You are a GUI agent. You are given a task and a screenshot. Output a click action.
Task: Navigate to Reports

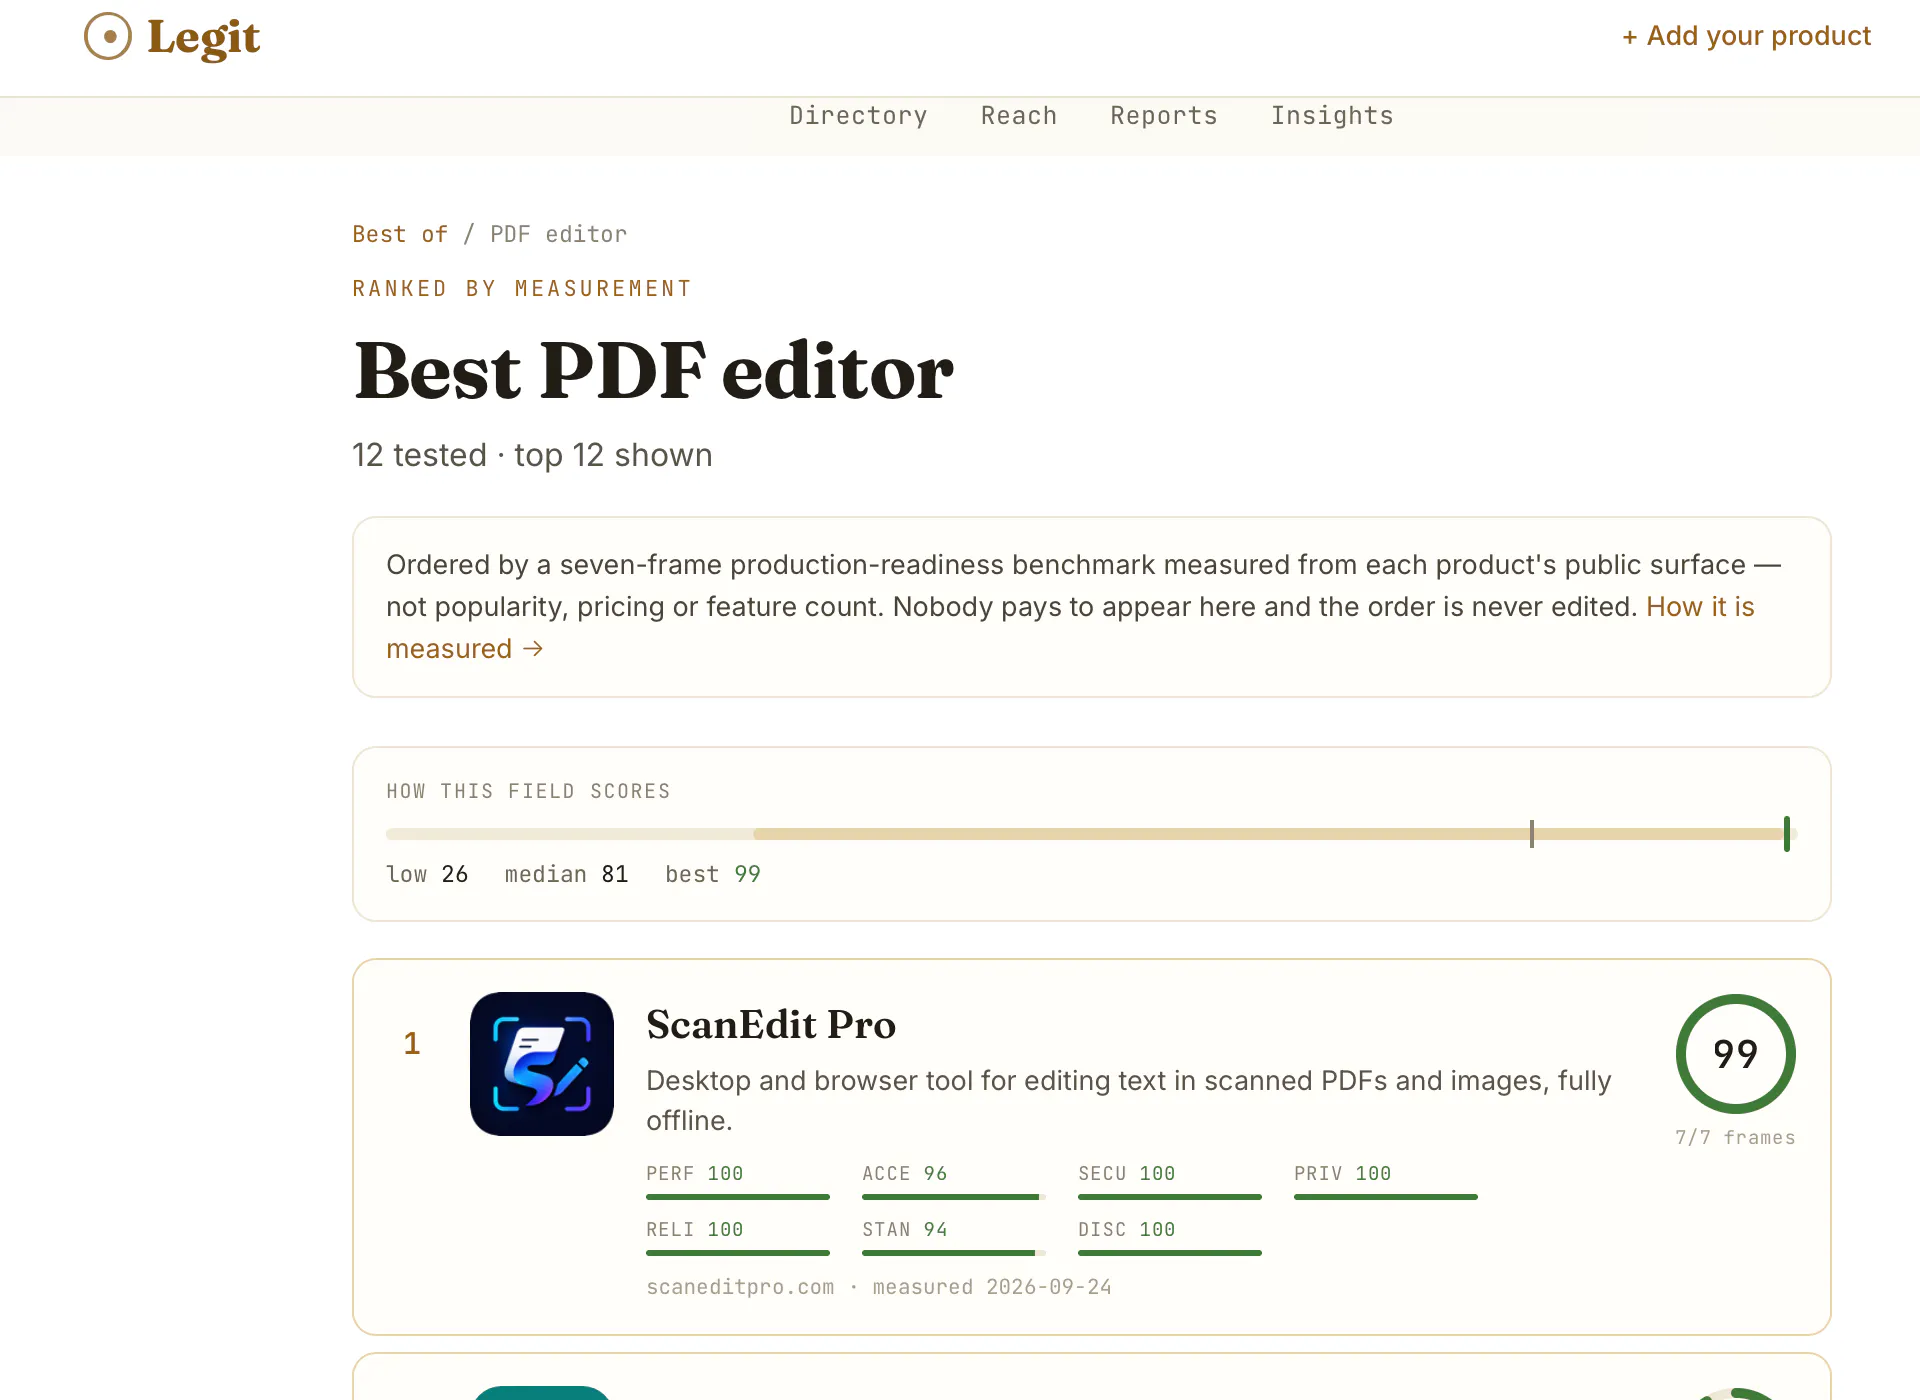1164,116
